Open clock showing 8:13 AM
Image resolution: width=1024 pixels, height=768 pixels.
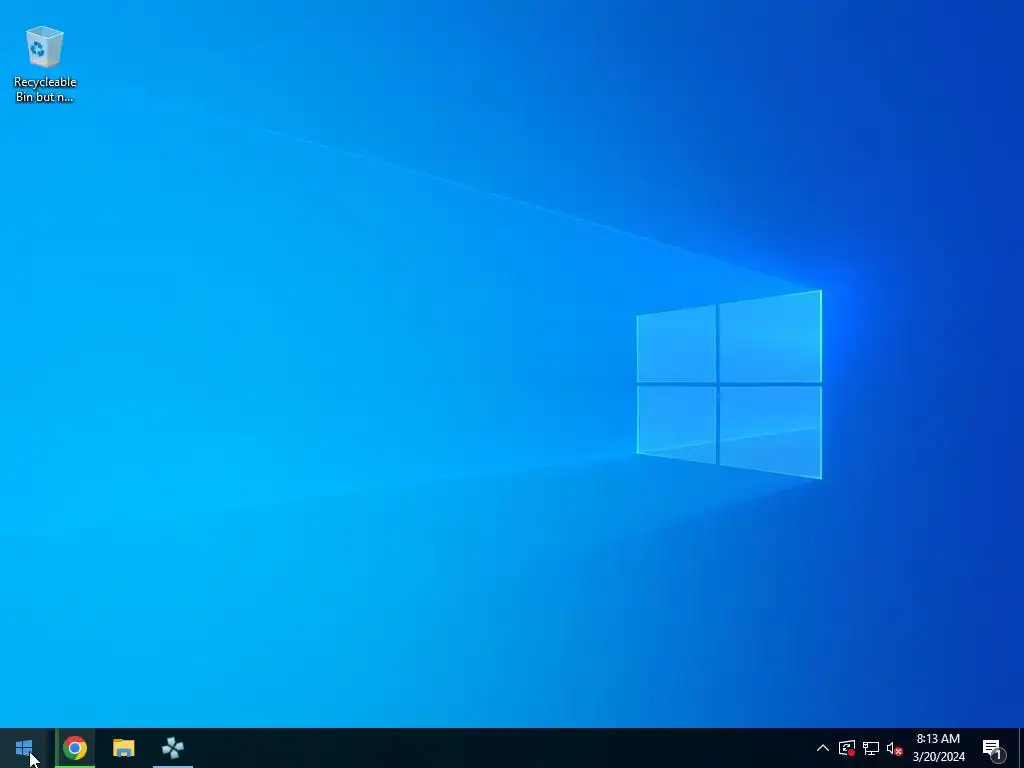coord(938,748)
